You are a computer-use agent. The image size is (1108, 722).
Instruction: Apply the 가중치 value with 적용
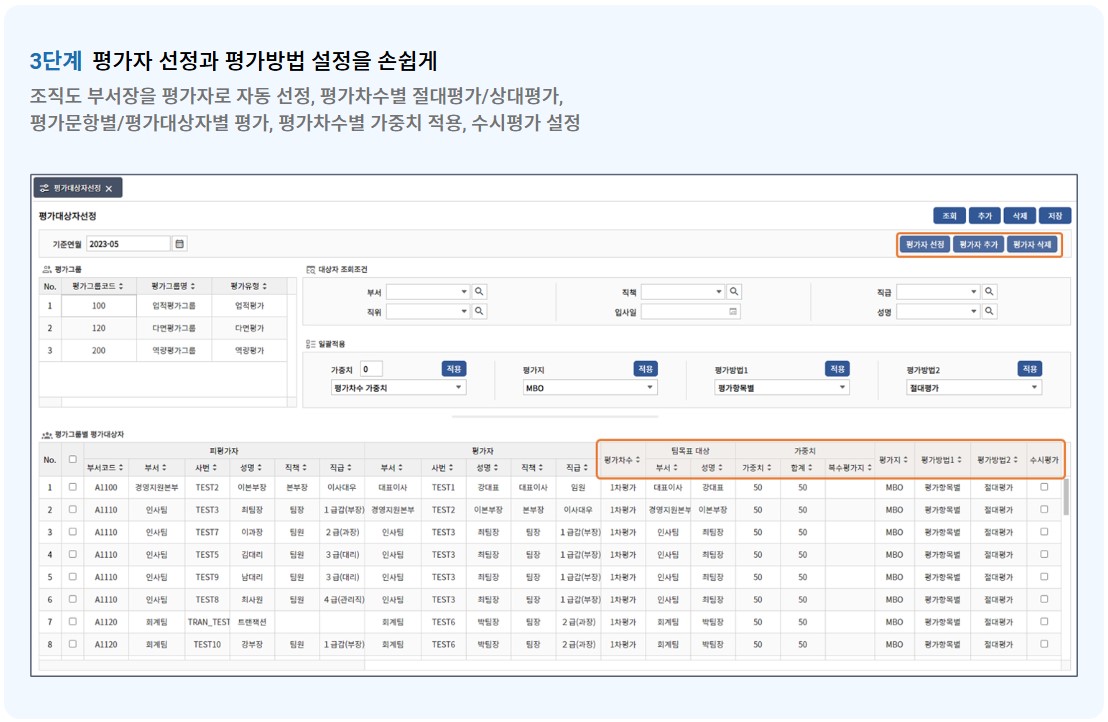click(x=454, y=369)
